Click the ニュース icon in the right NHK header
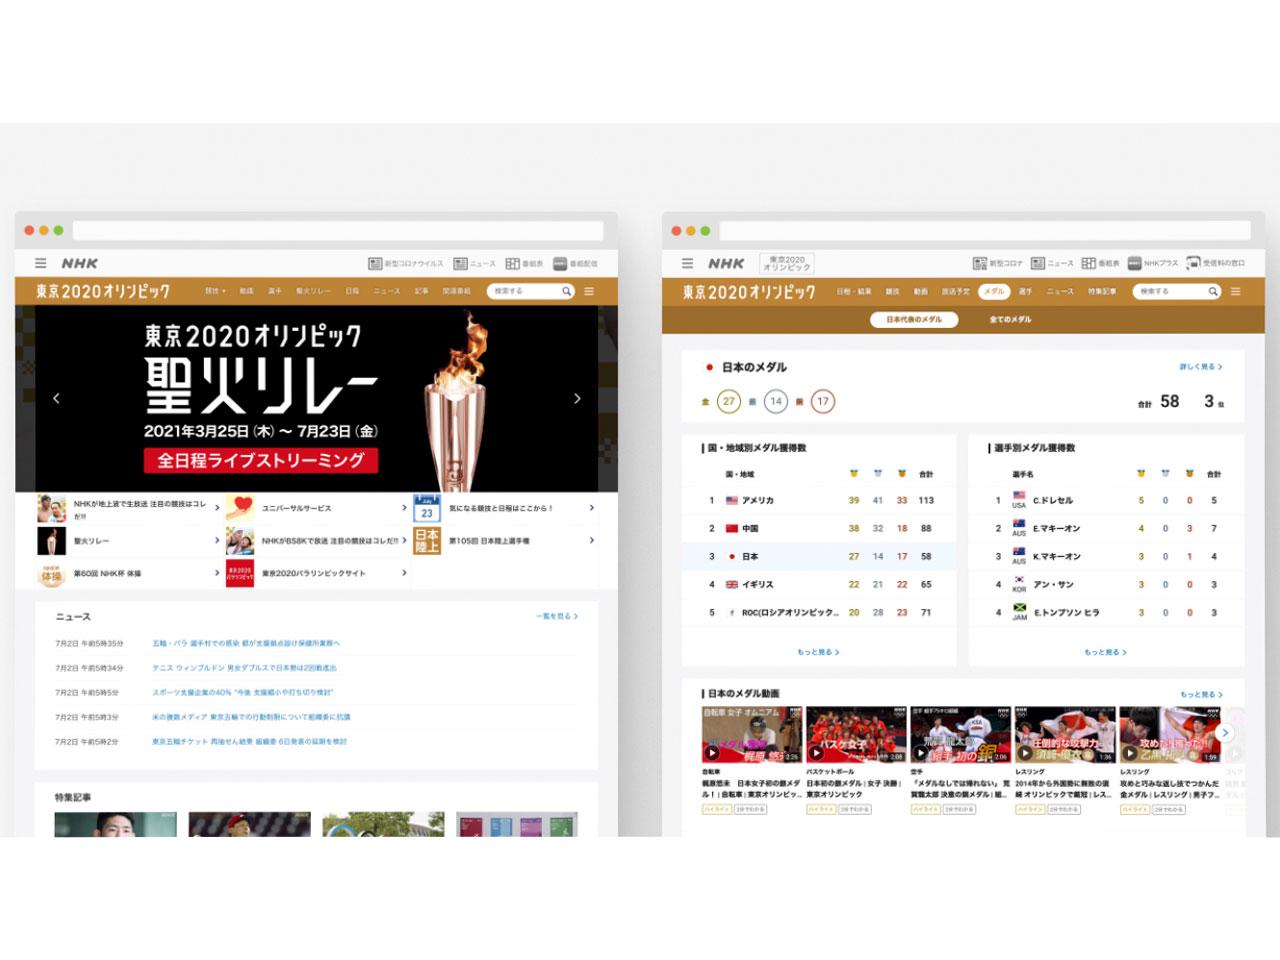 click(x=1037, y=263)
